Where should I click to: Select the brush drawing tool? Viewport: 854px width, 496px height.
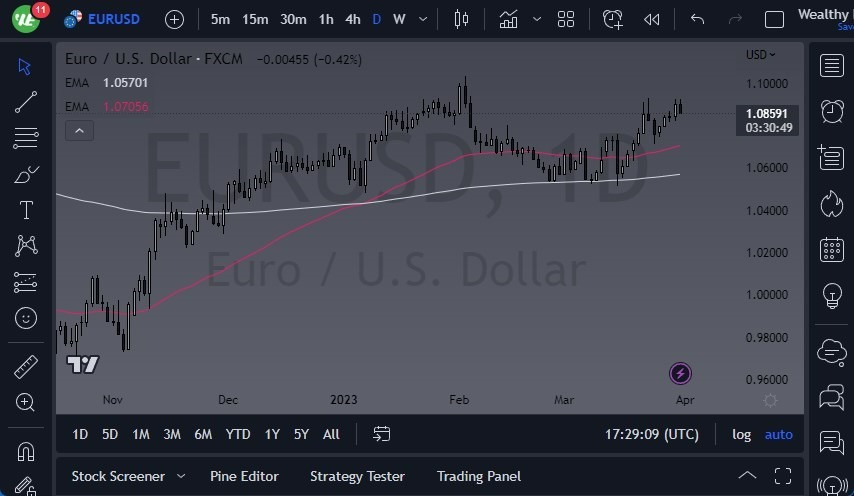click(26, 174)
